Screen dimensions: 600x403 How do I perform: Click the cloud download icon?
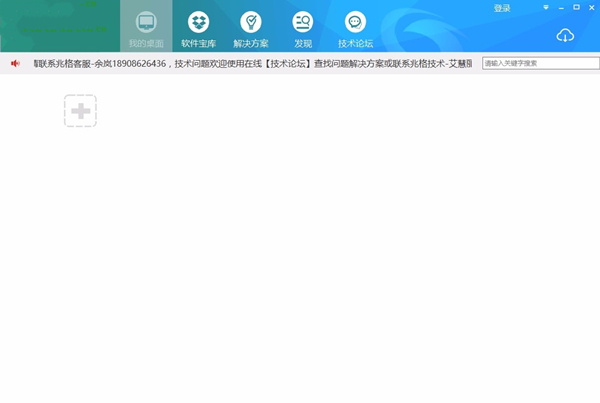[x=565, y=36]
